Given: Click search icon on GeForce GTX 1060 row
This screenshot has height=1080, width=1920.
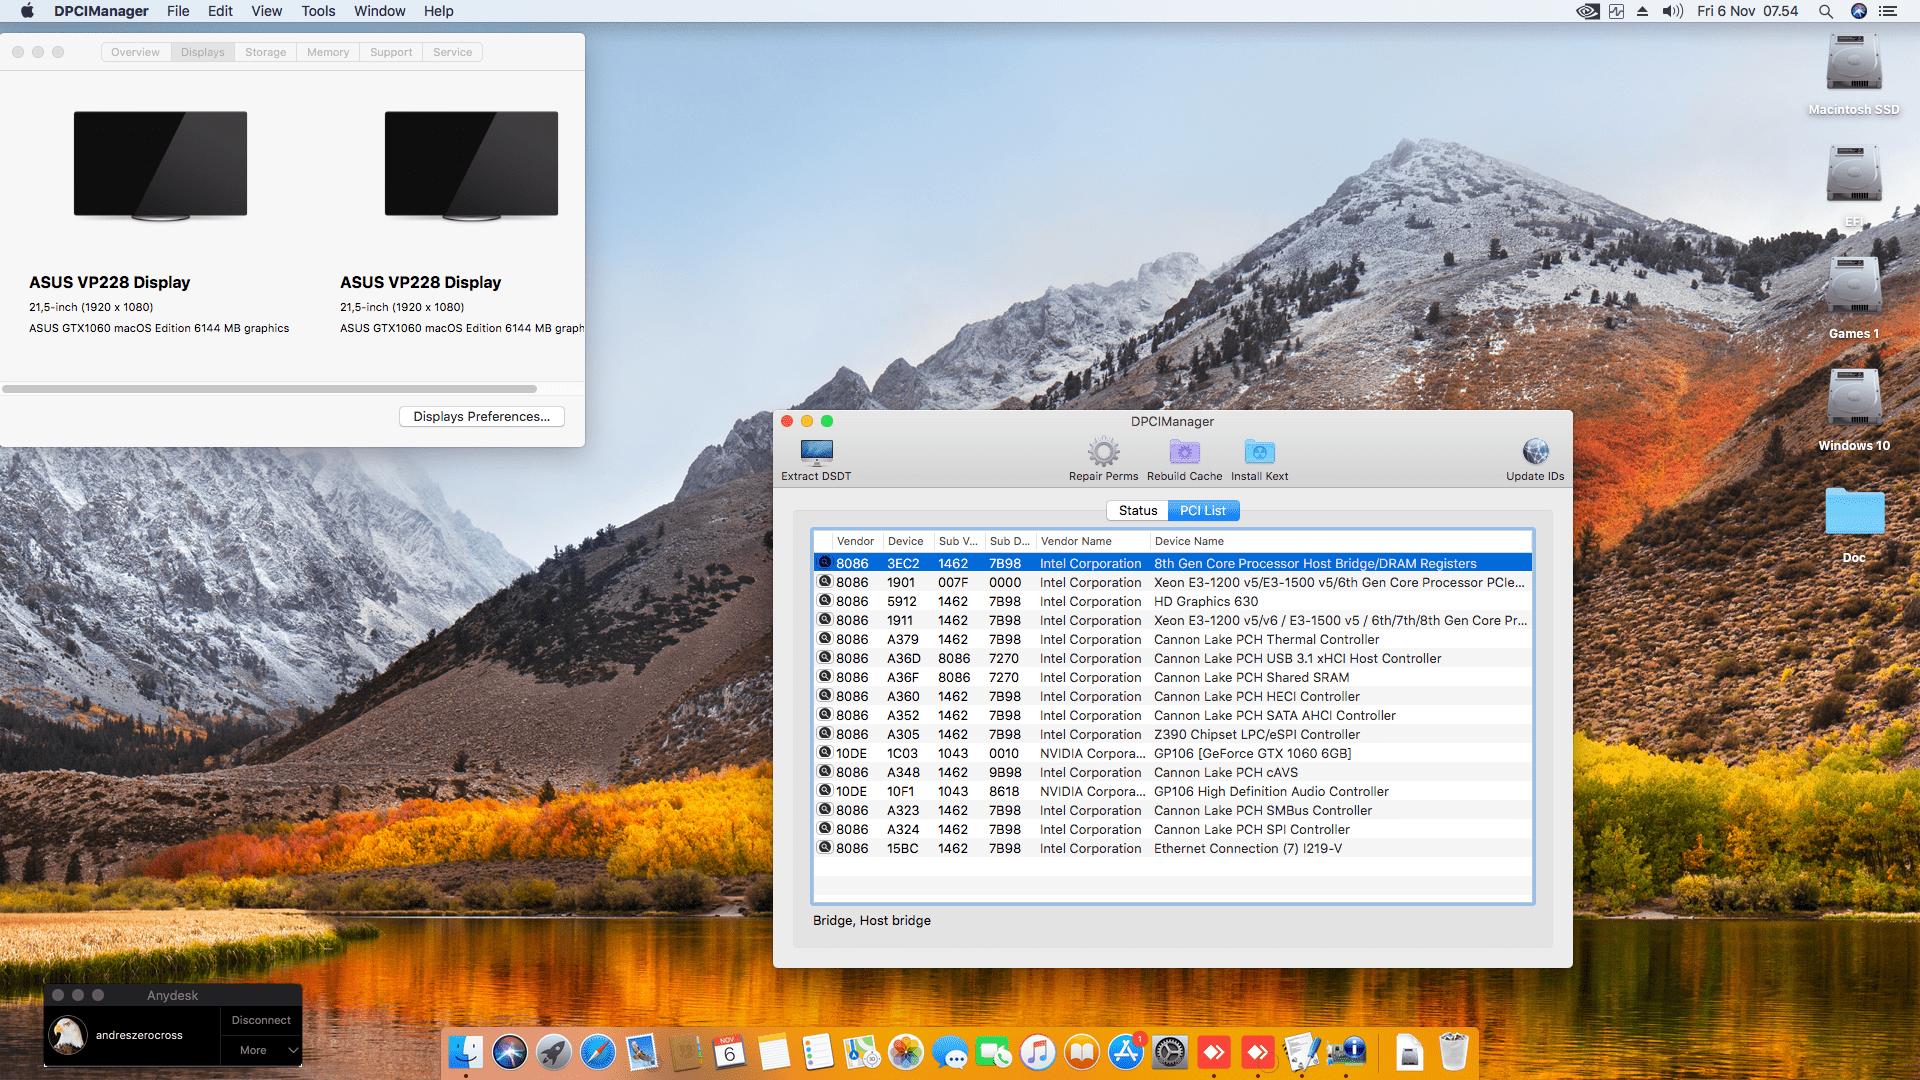Looking at the screenshot, I should (825, 753).
